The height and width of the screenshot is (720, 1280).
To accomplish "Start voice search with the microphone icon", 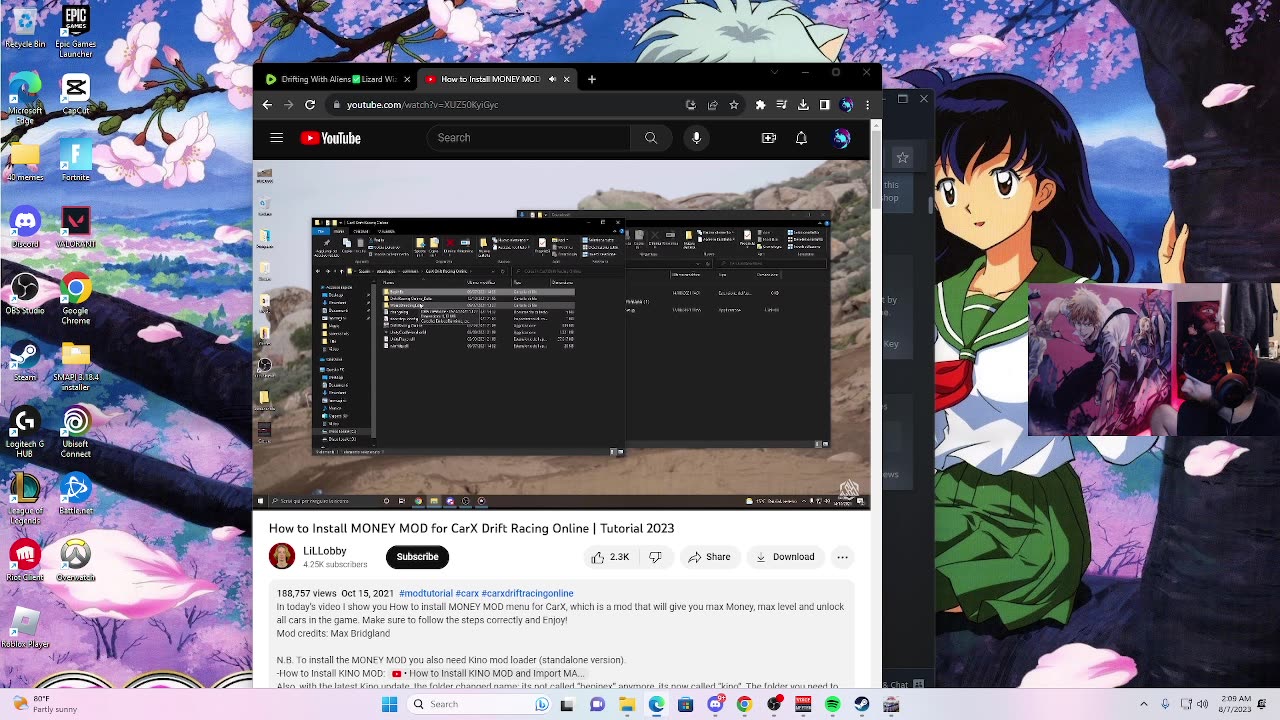I will tap(697, 138).
